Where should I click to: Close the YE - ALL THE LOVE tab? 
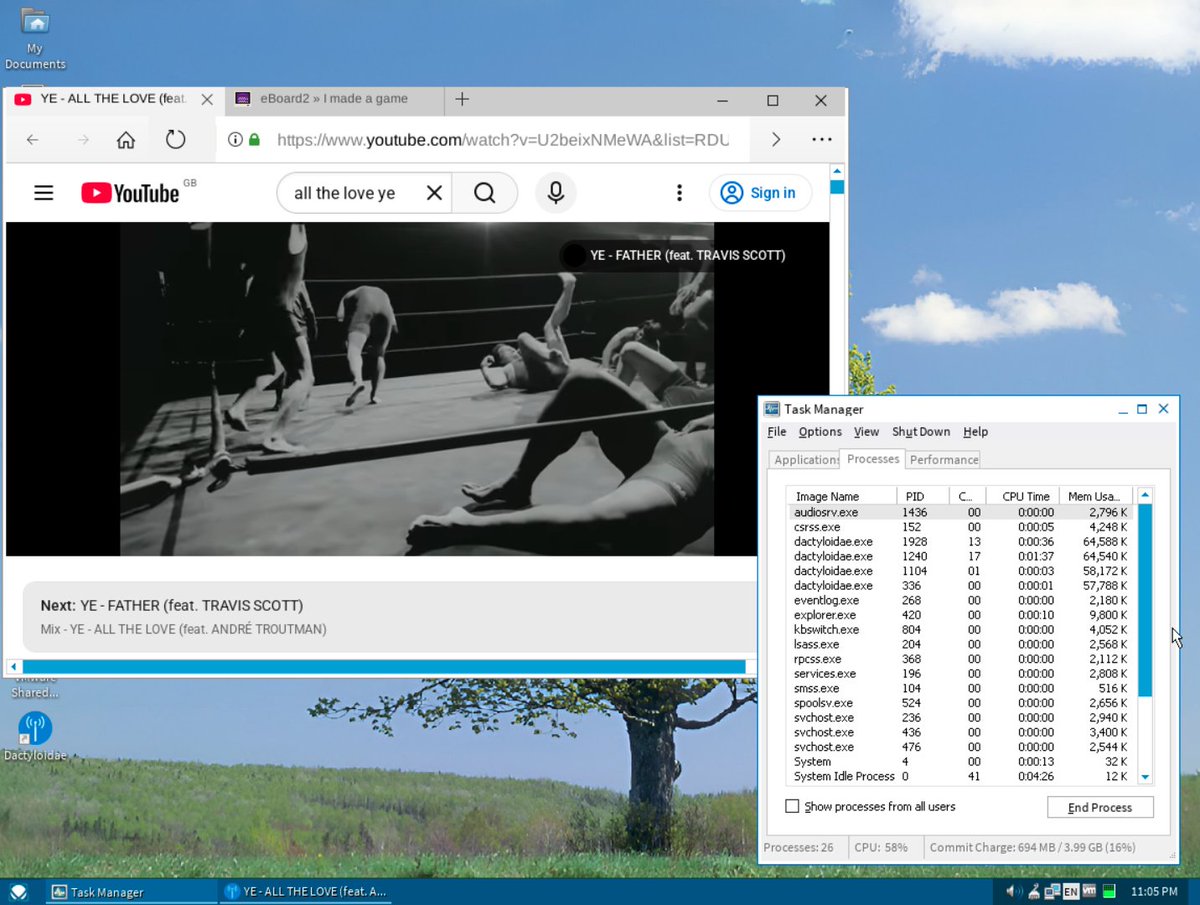pyautogui.click(x=207, y=100)
